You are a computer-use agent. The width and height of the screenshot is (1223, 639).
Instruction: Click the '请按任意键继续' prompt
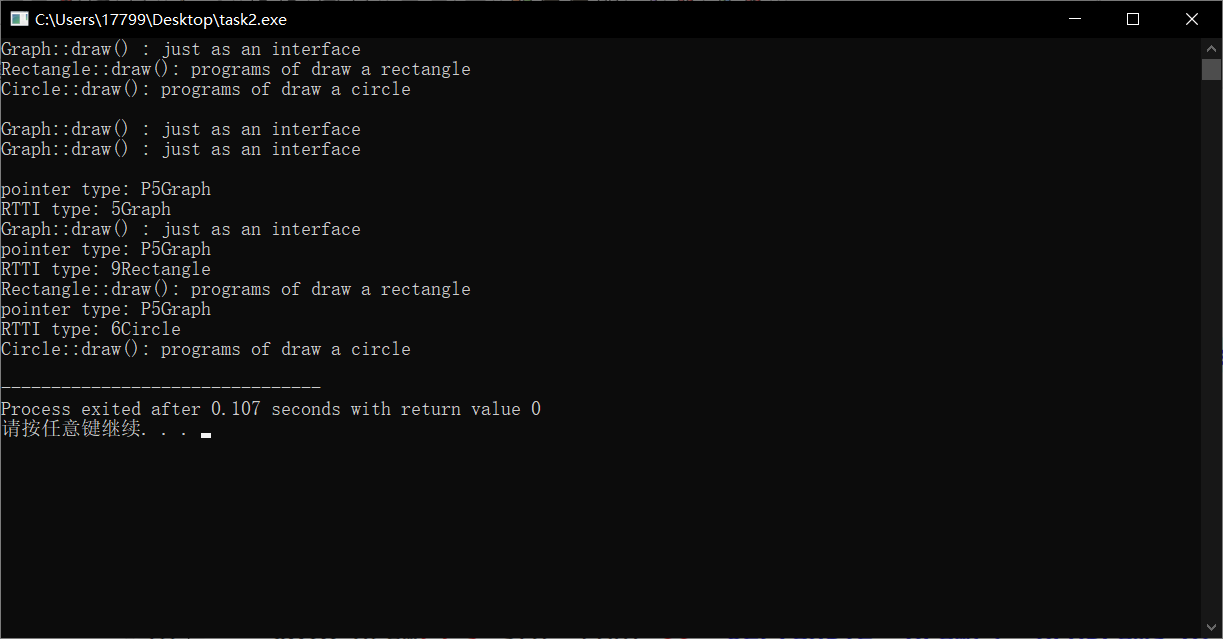(x=71, y=430)
